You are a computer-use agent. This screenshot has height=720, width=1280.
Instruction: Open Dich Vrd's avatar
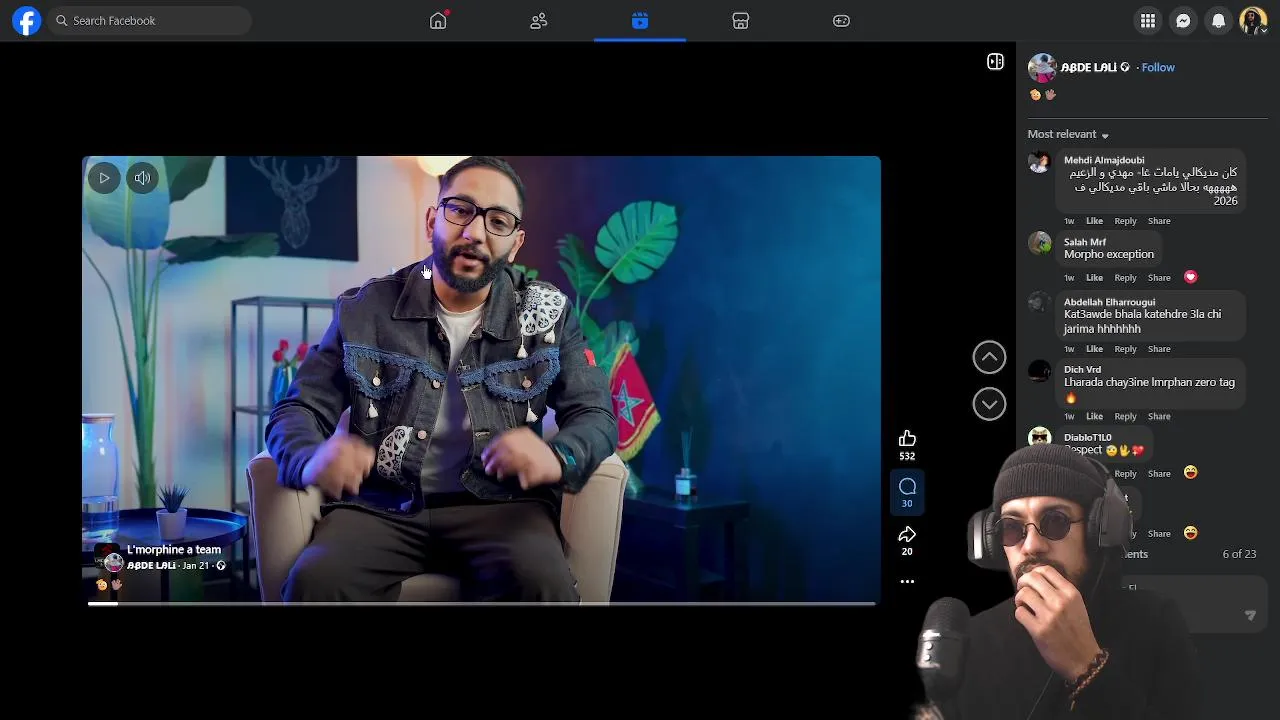(1040, 371)
